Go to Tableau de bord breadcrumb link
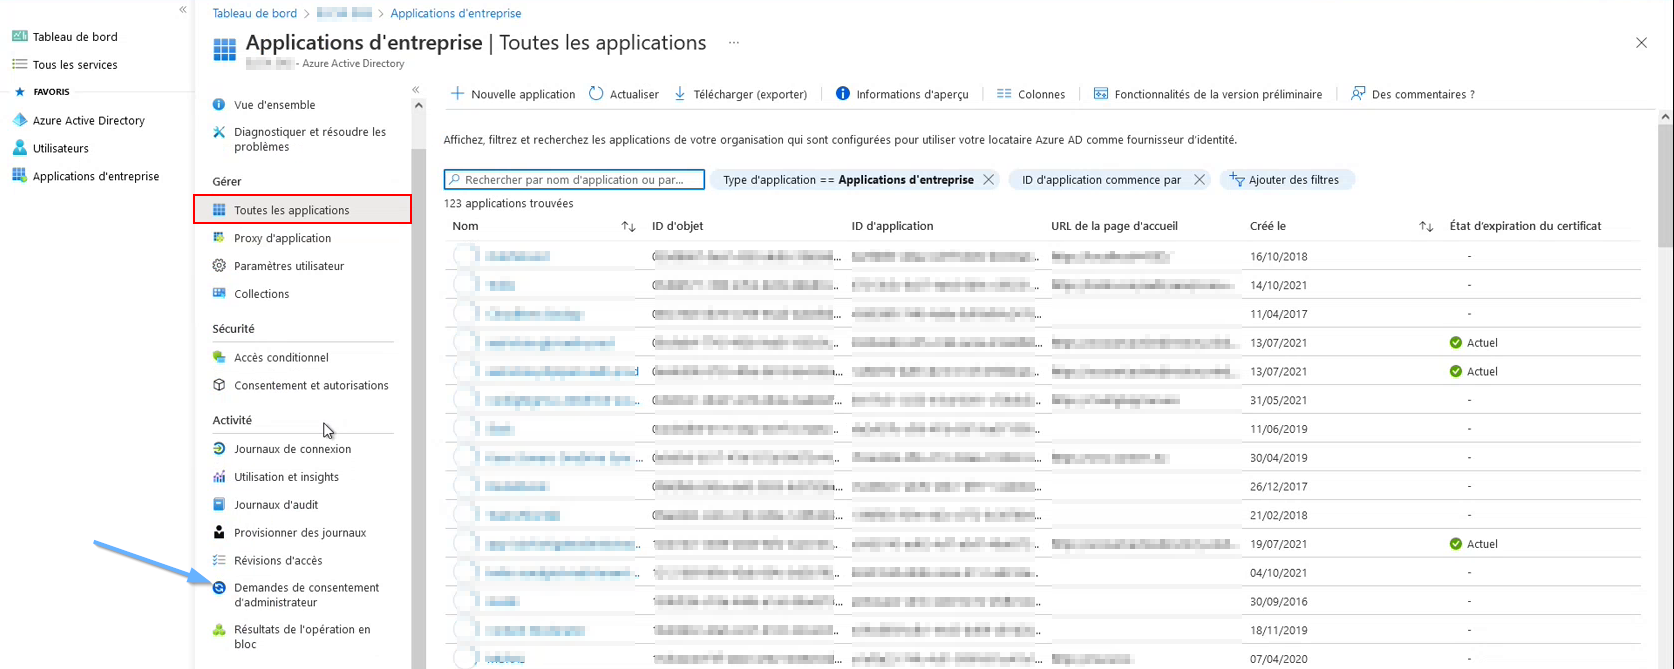Image resolution: width=1674 pixels, height=669 pixels. [x=254, y=13]
